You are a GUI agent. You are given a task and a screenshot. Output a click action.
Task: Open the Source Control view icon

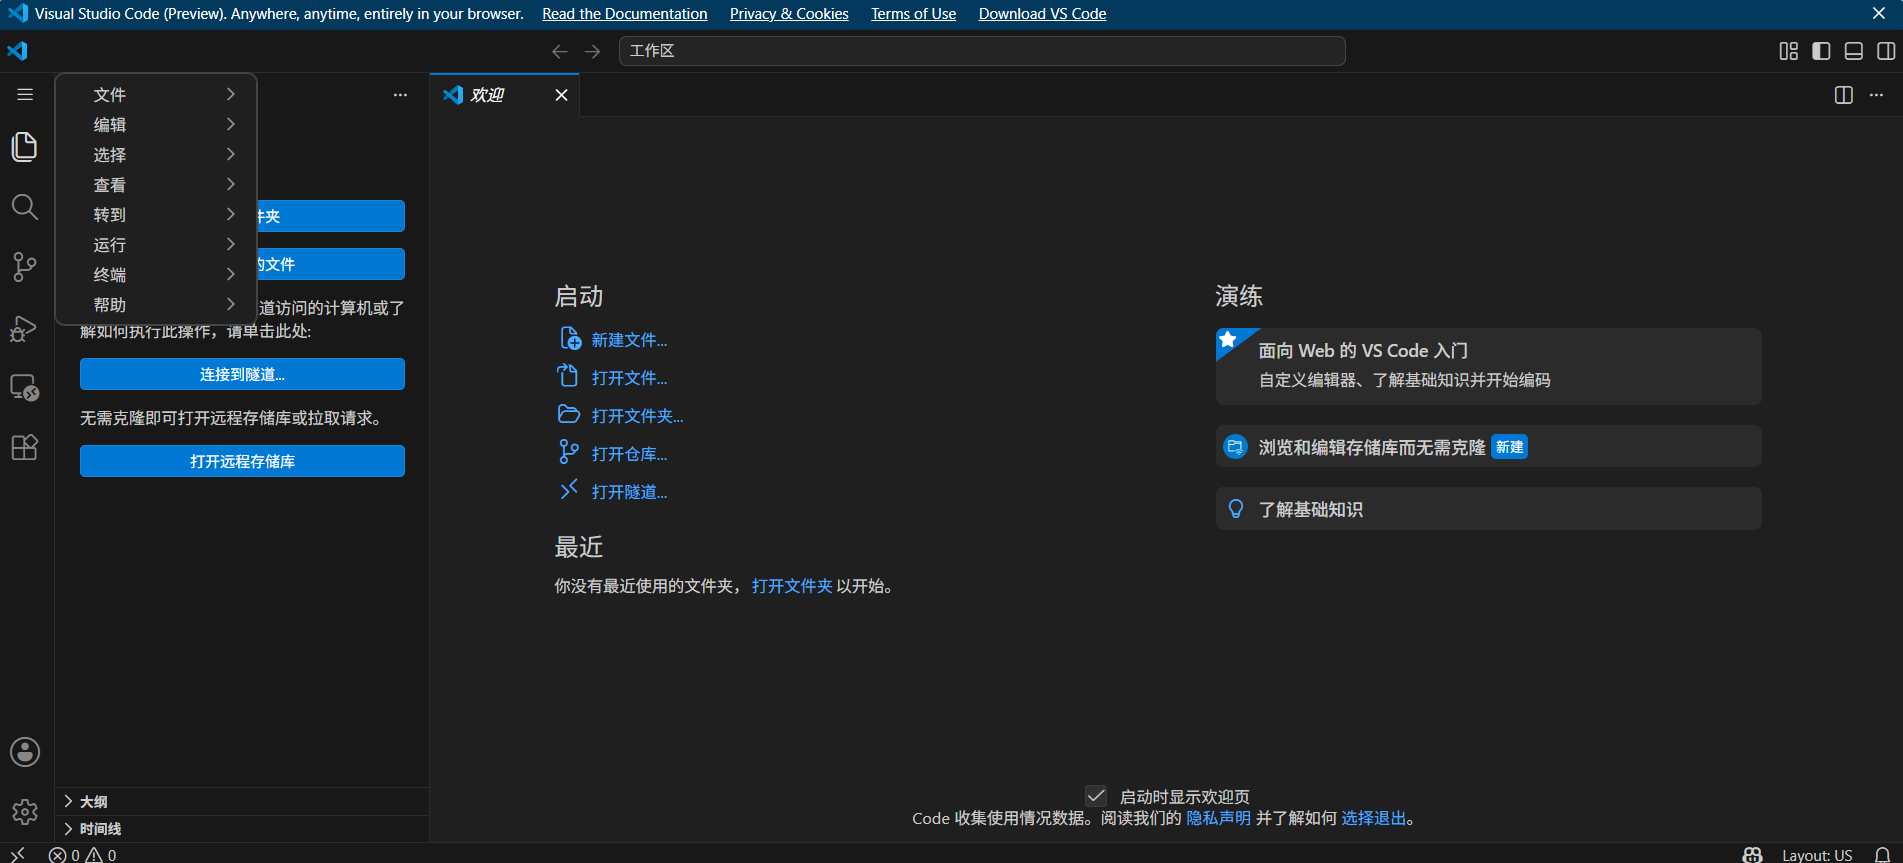25,267
